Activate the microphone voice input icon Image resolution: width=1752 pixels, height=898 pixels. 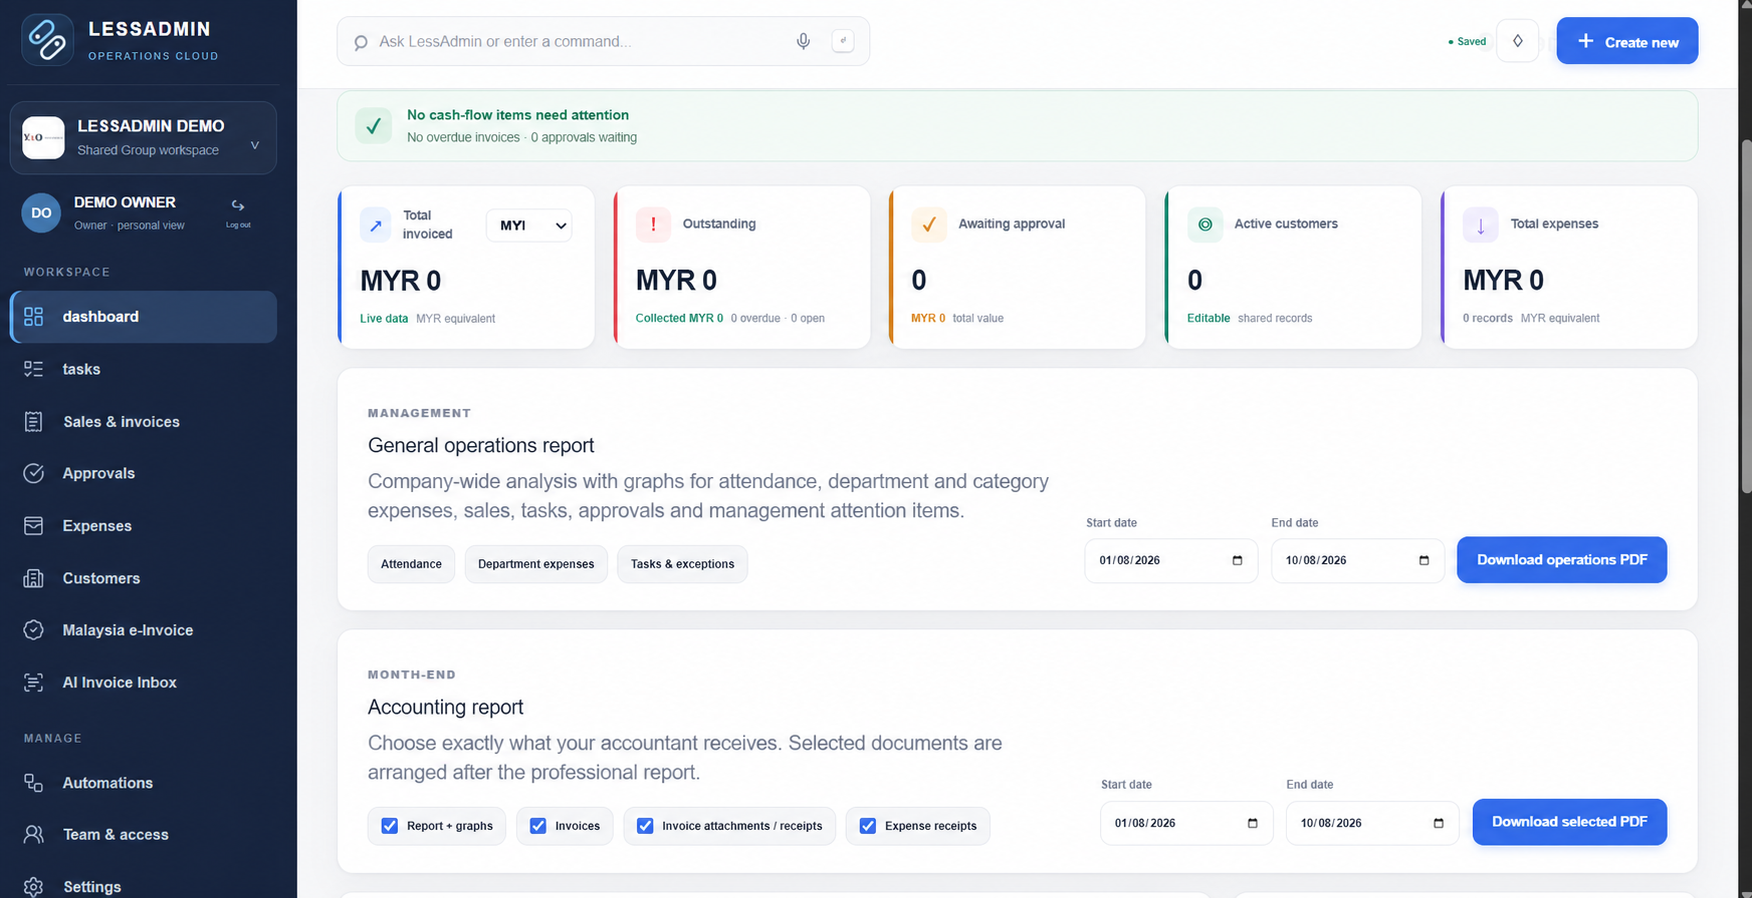(803, 41)
